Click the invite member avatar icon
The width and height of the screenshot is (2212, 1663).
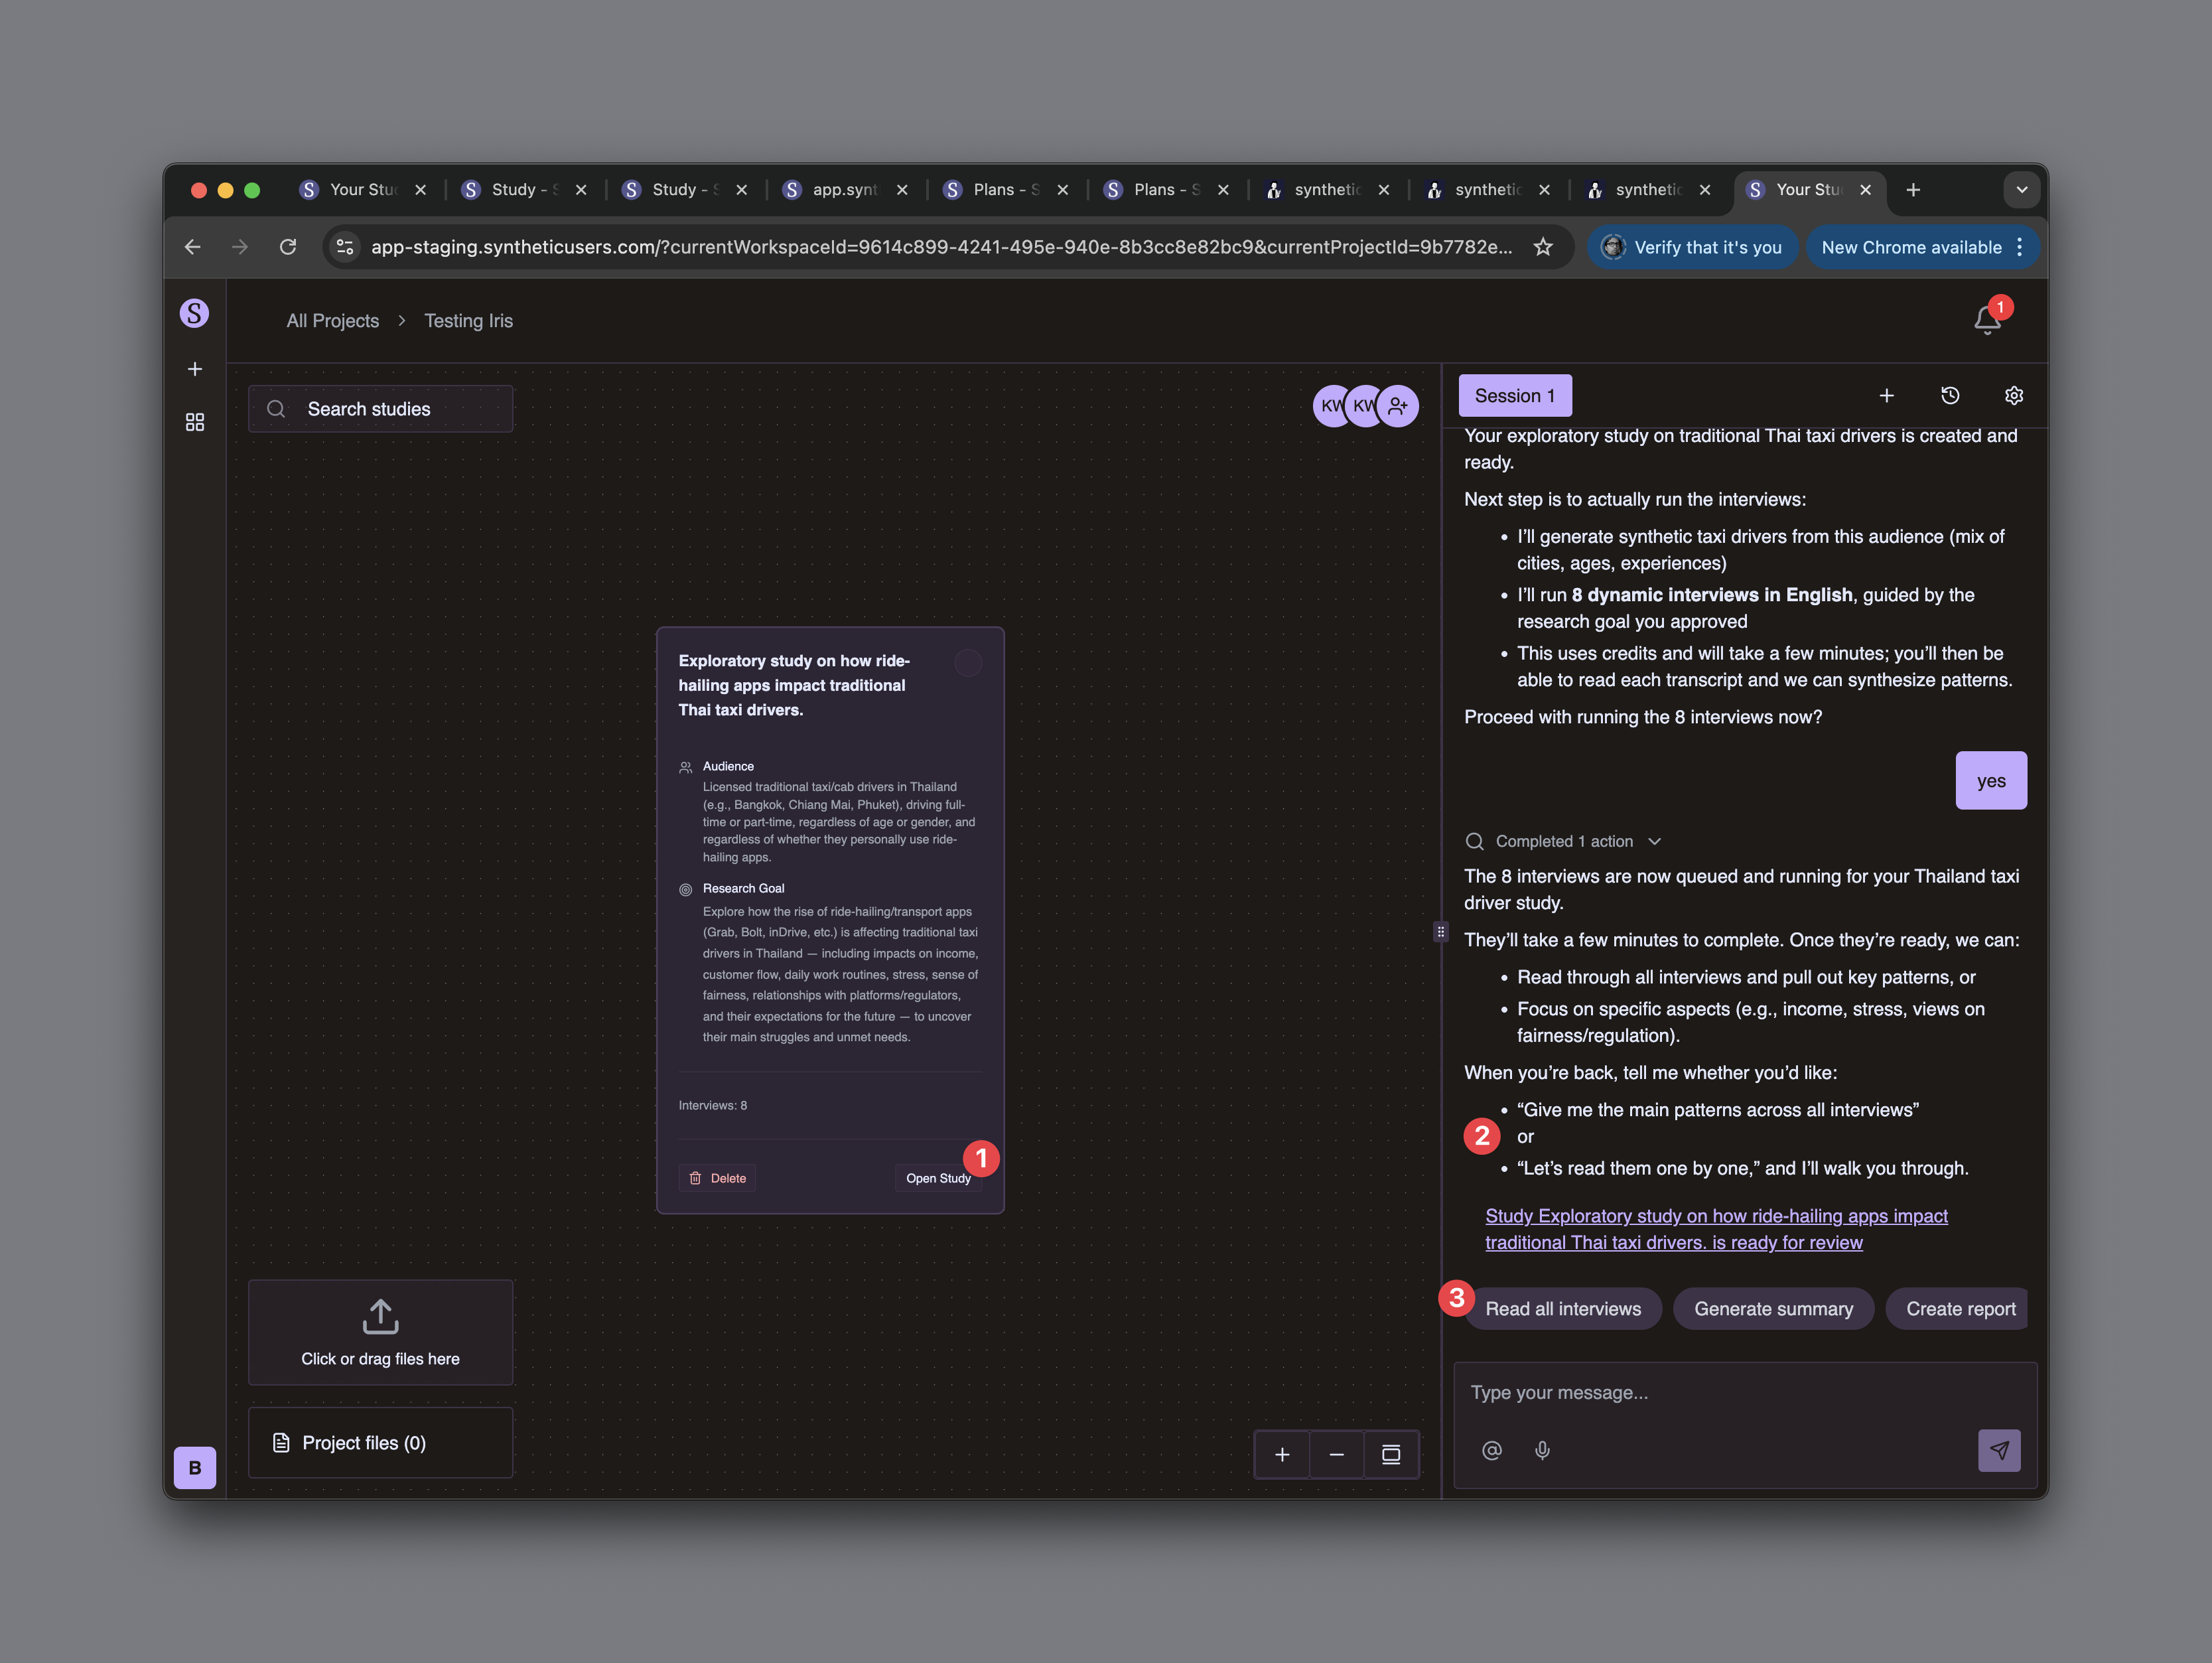1397,406
